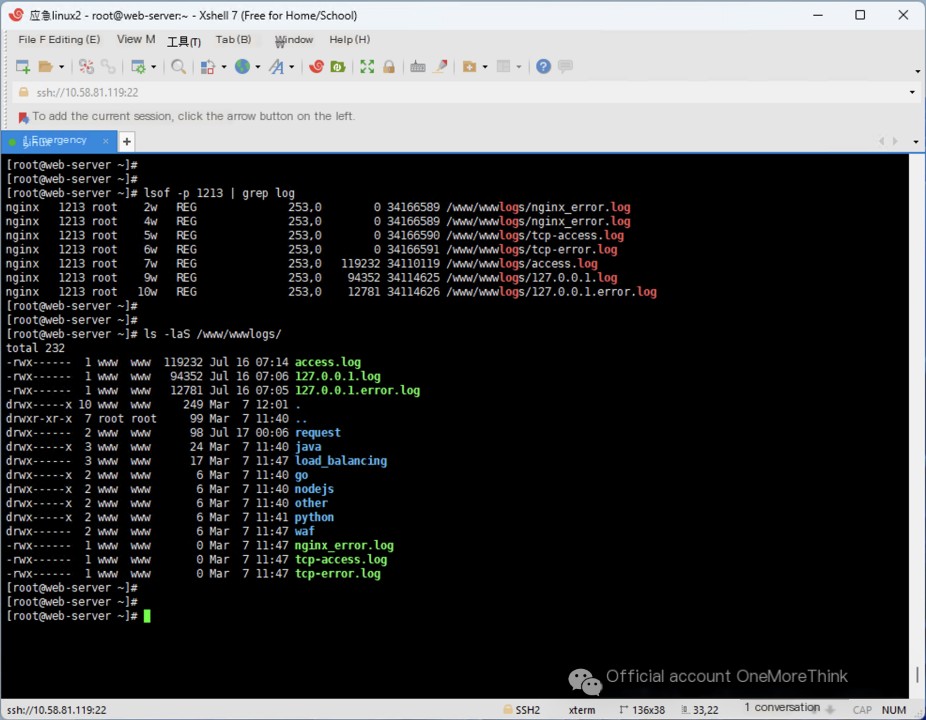Click the tcp-error.log green filename
This screenshot has height=720, width=926.
[x=338, y=574]
